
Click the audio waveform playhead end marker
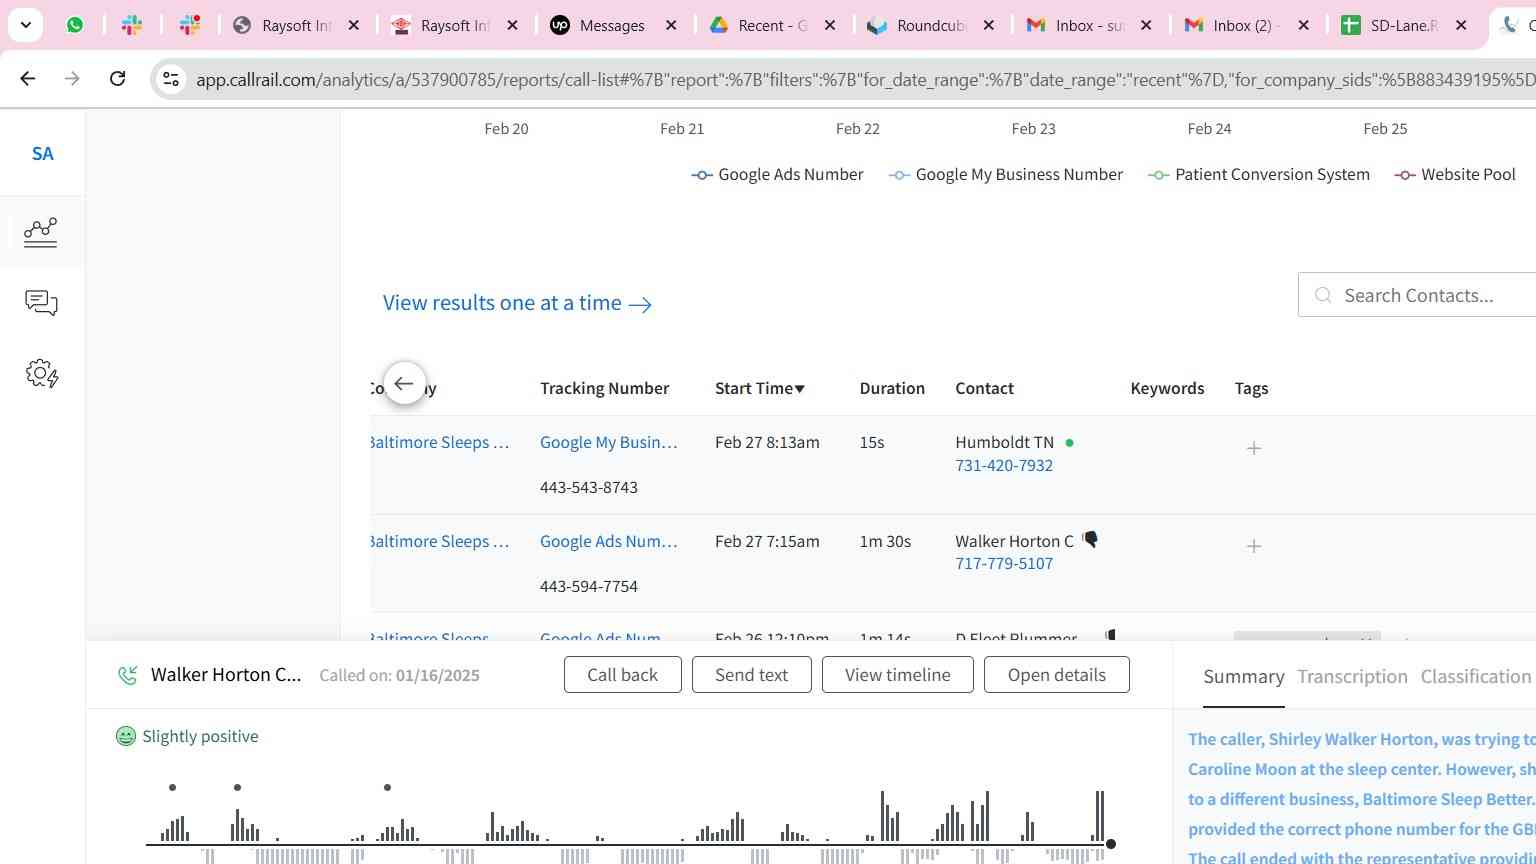coord(1110,845)
